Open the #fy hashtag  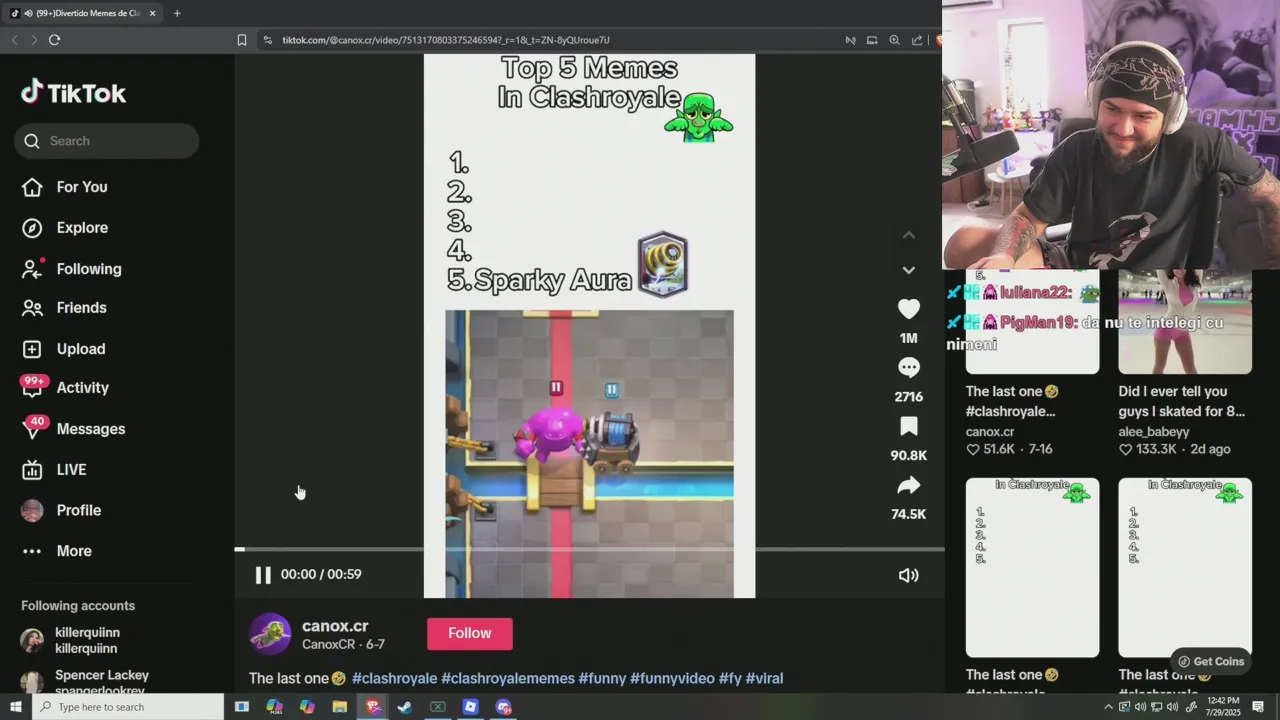730,678
